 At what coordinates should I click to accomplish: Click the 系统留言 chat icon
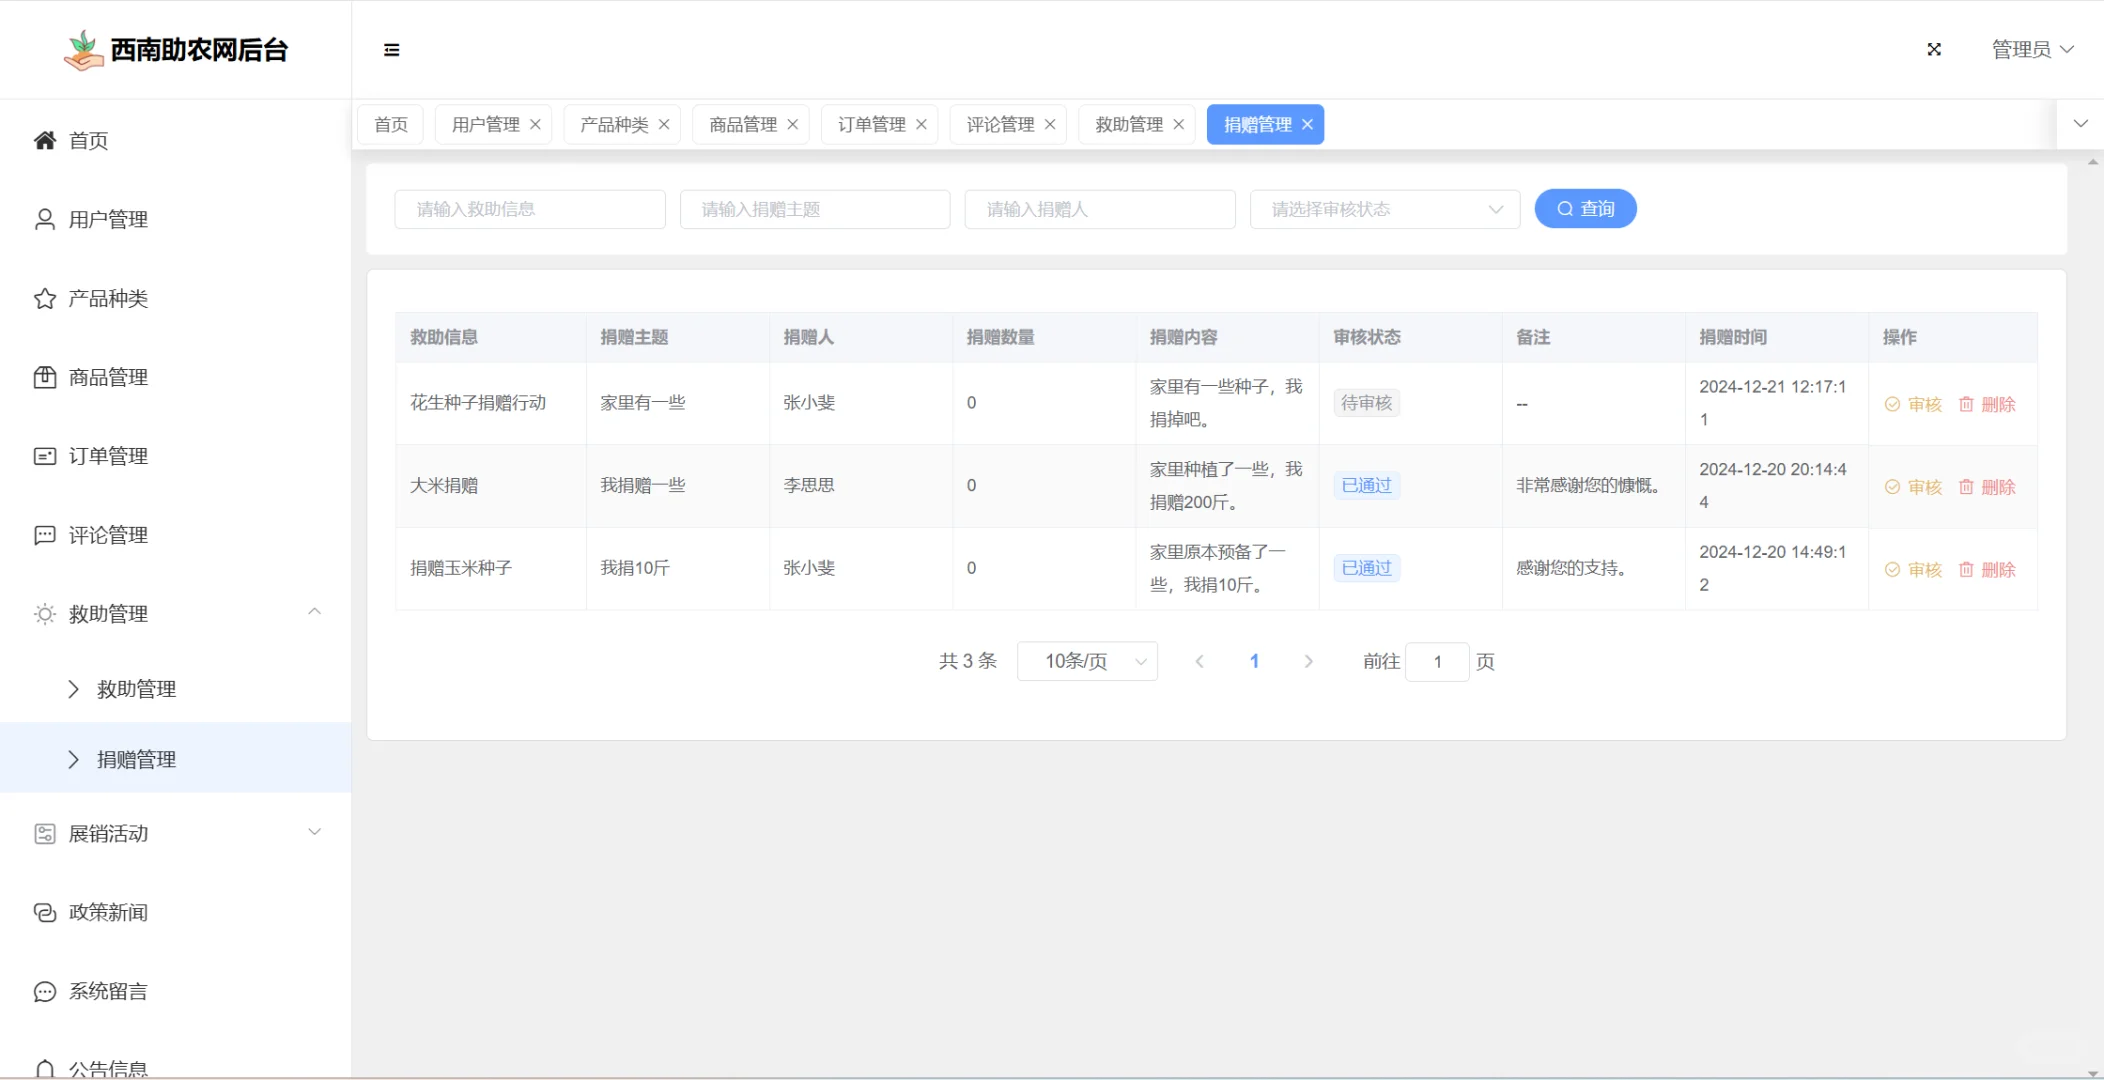click(44, 991)
